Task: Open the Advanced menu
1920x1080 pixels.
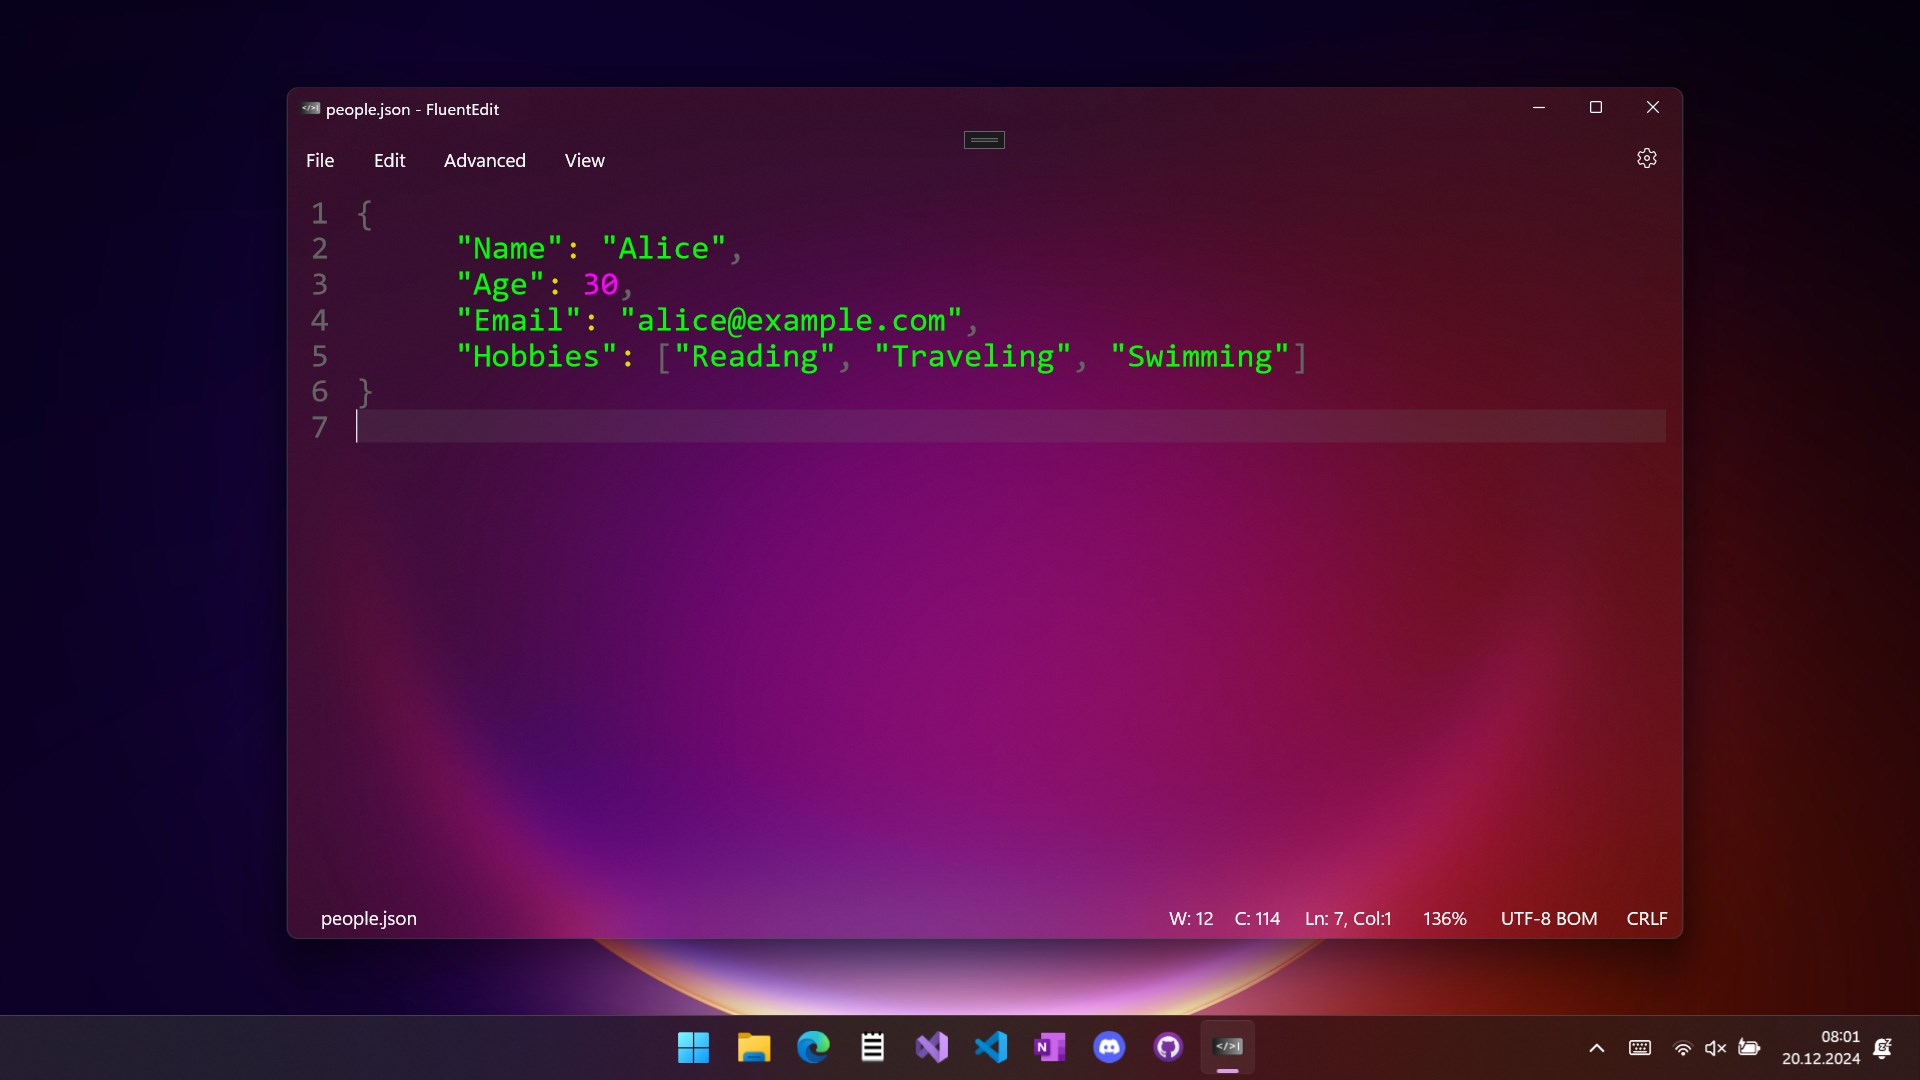Action: pos(484,161)
